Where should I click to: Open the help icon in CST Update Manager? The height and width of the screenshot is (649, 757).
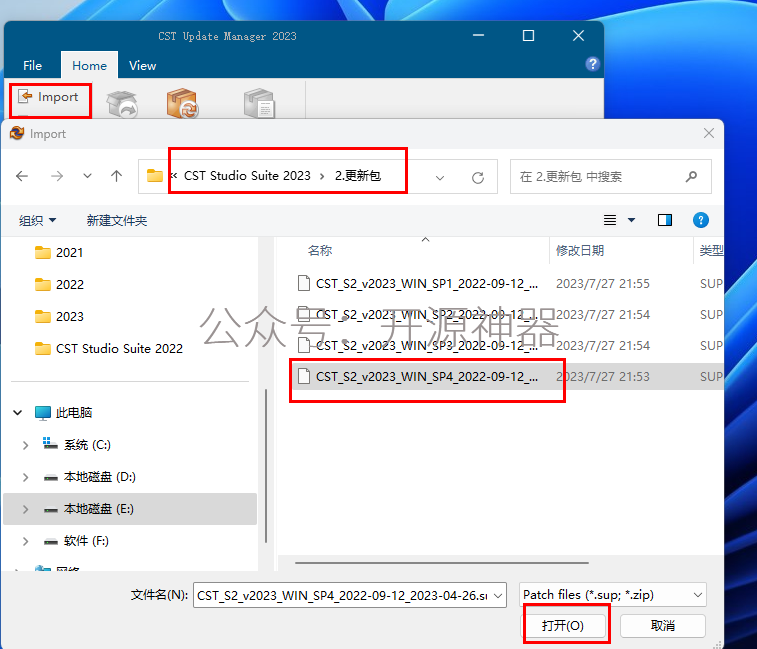tap(592, 64)
